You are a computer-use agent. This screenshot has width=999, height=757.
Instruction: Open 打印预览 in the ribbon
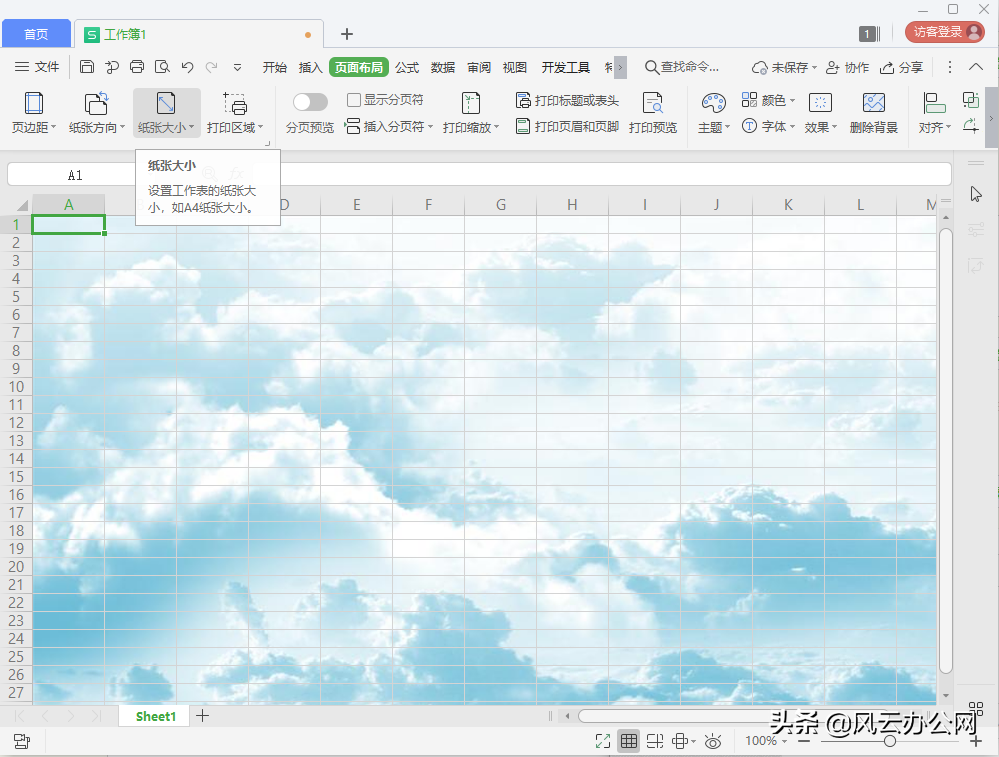652,113
